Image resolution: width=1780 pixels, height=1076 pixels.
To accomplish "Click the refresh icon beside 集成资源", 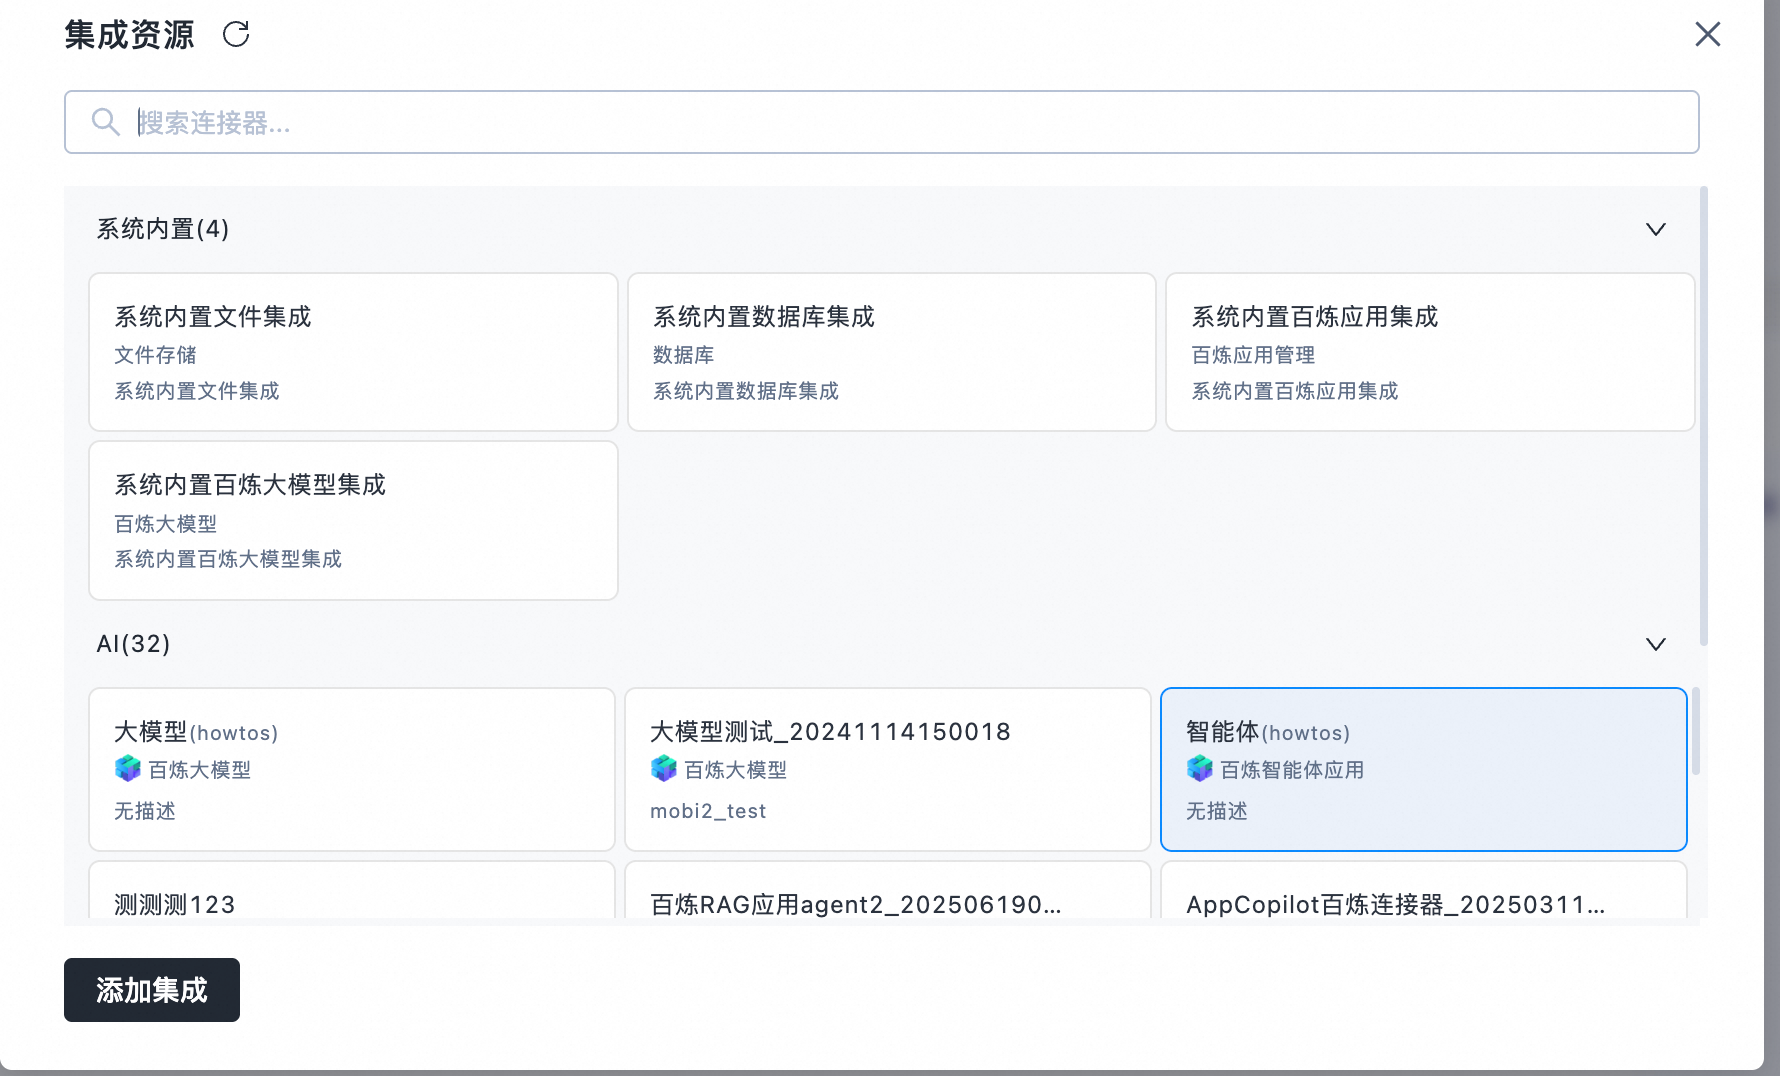I will [236, 34].
